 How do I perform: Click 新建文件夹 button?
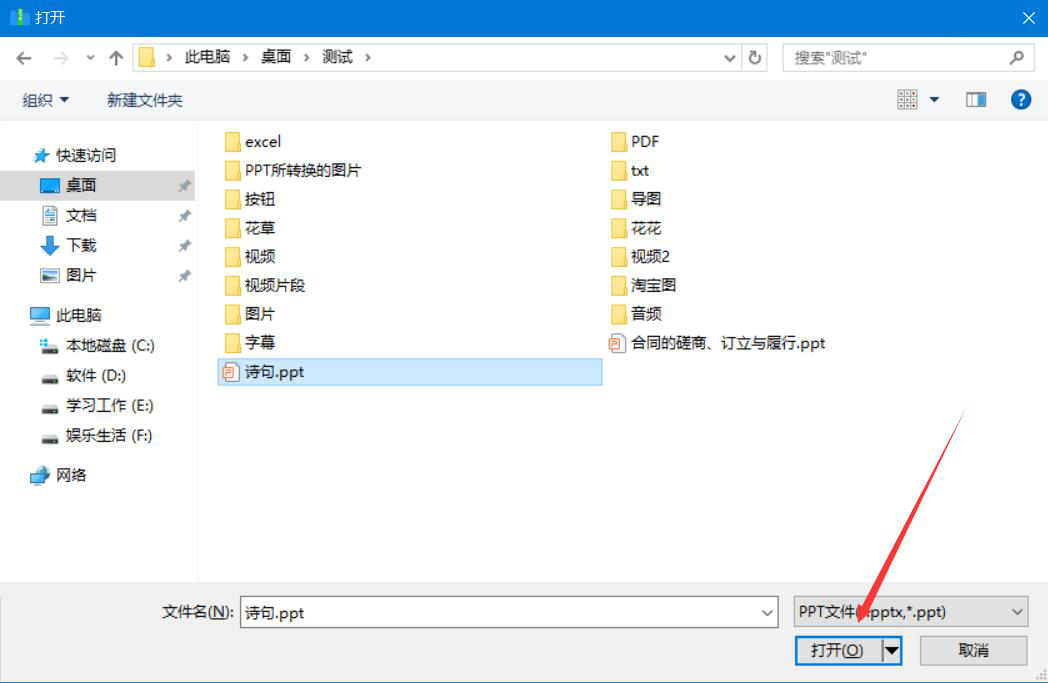tap(144, 100)
